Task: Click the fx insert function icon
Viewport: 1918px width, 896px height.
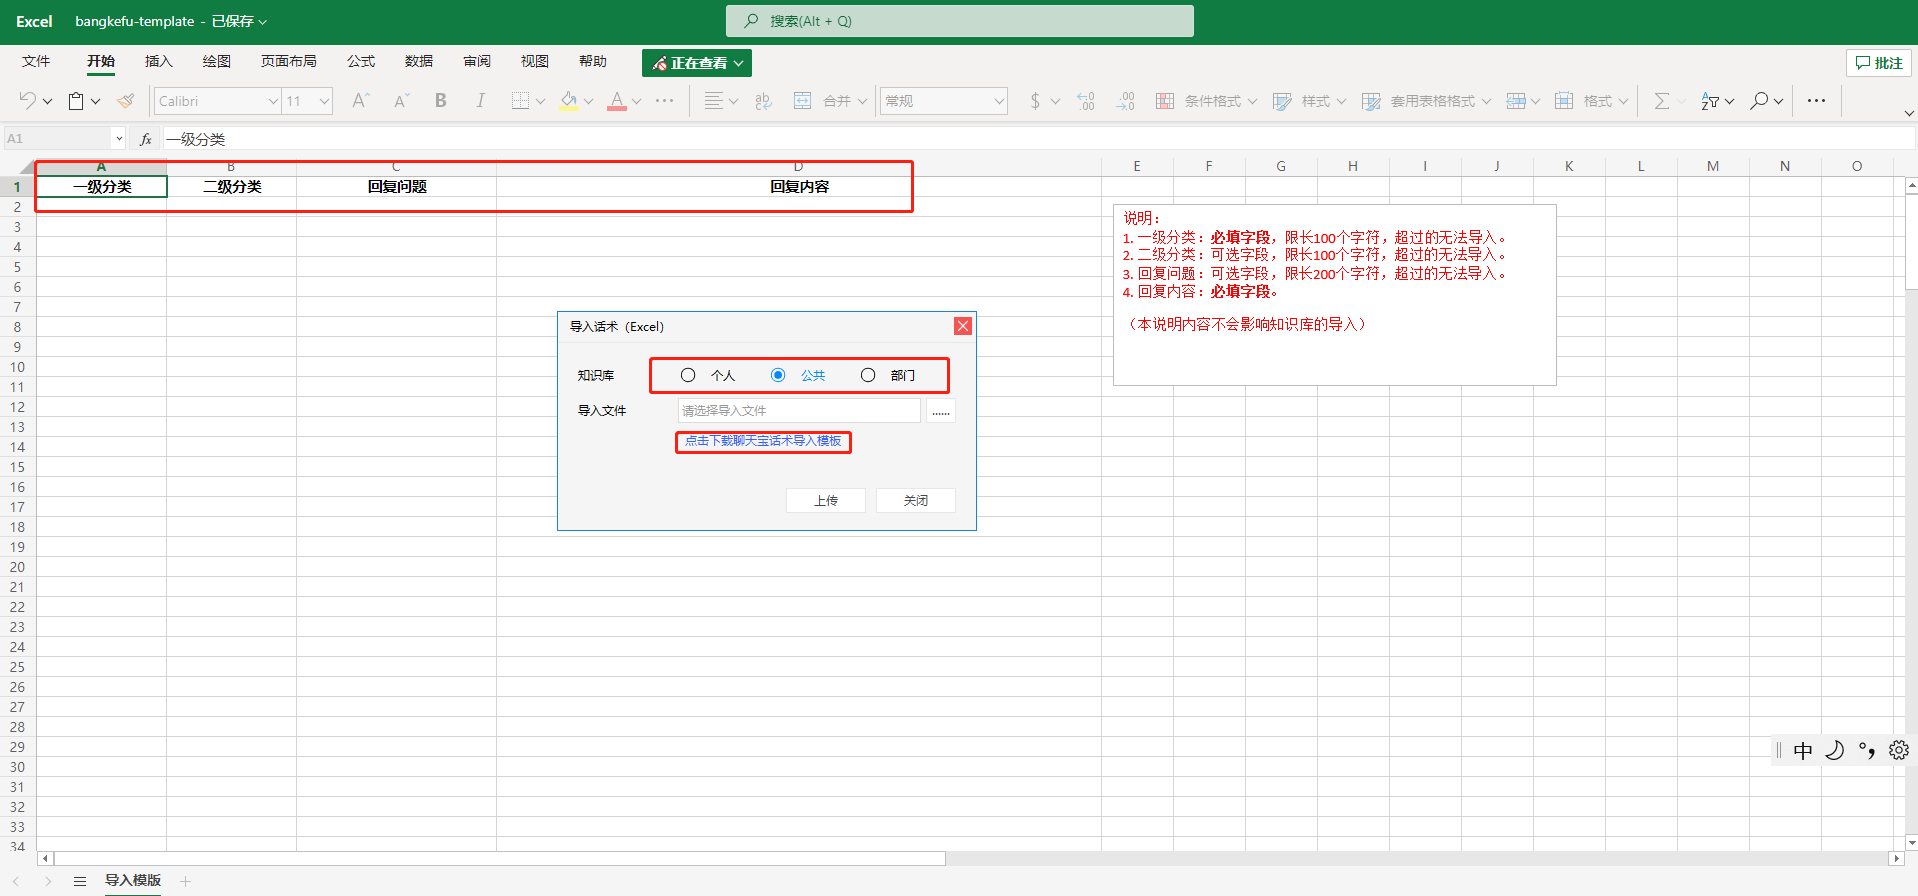Action: pyautogui.click(x=145, y=139)
